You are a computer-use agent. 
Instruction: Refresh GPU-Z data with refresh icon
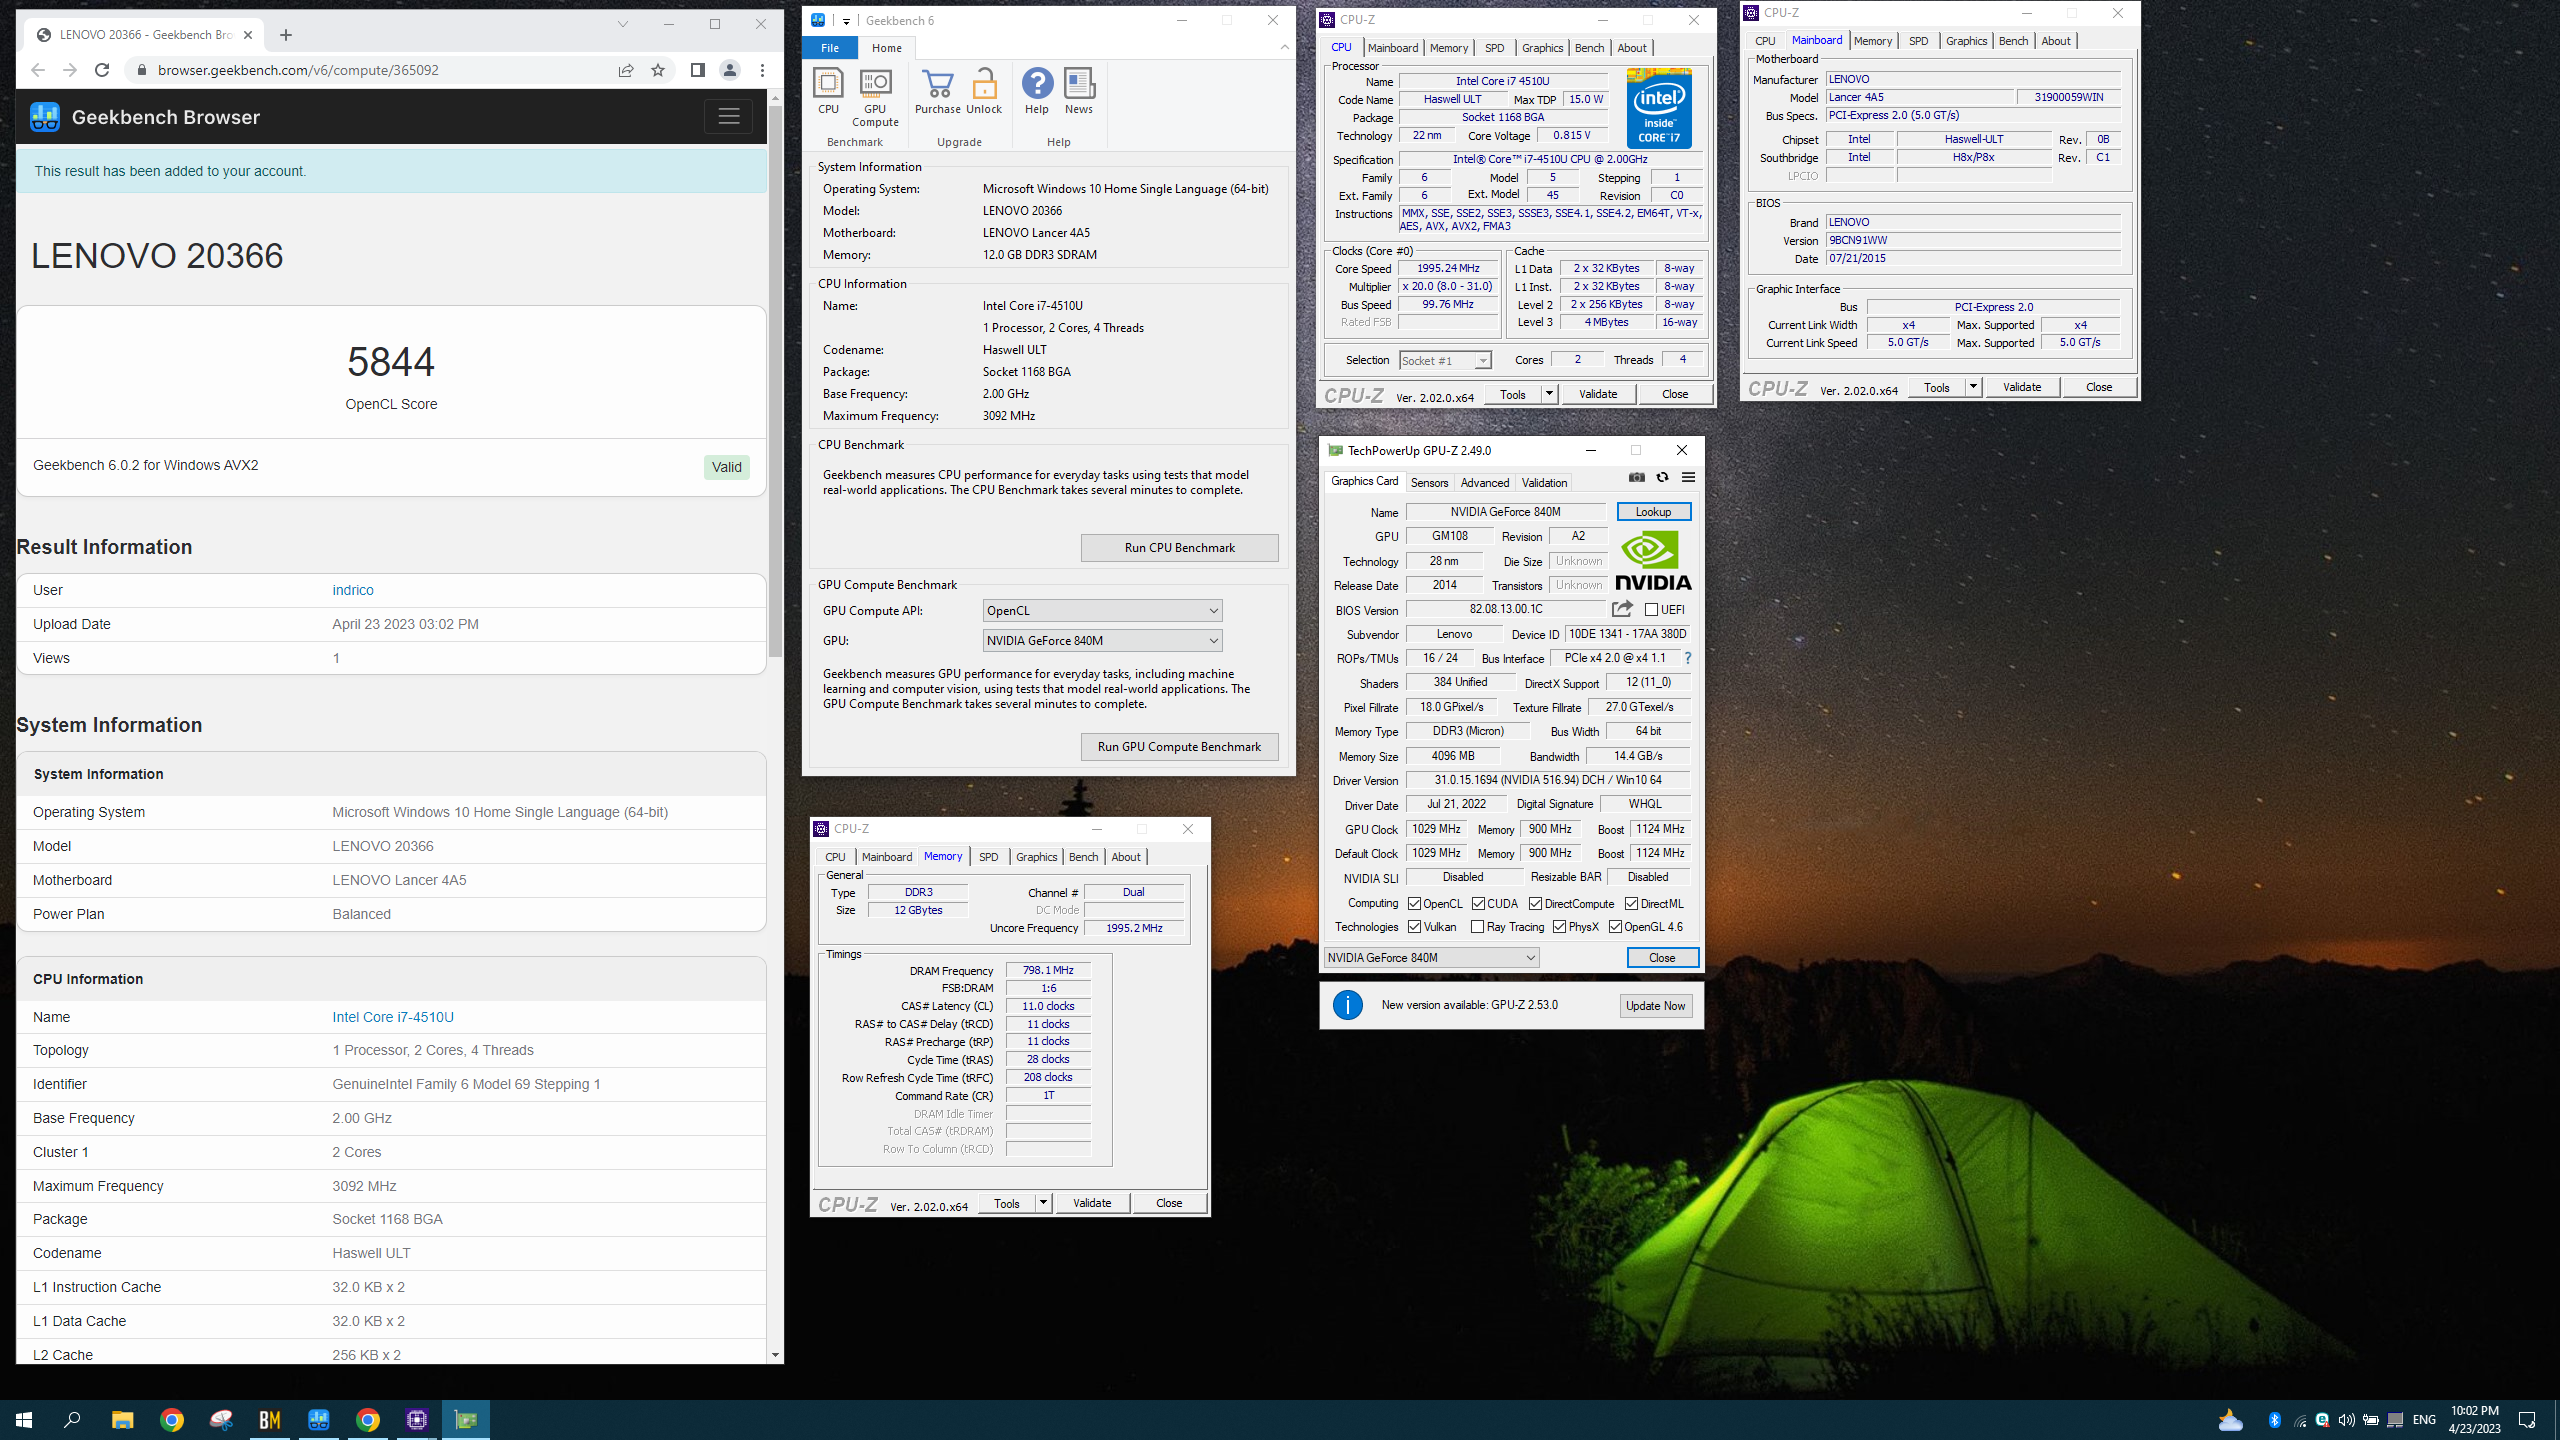(1662, 478)
